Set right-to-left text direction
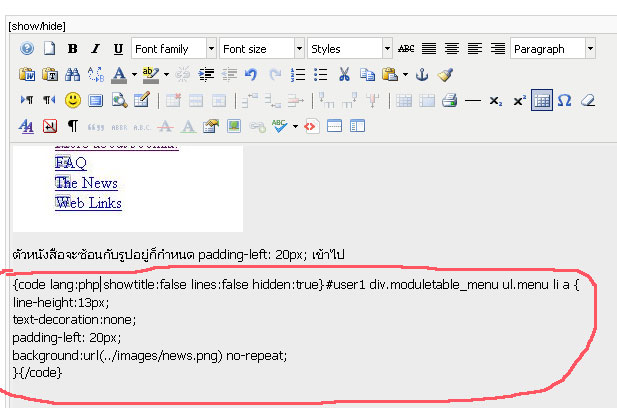The height and width of the screenshot is (408, 617). point(50,100)
